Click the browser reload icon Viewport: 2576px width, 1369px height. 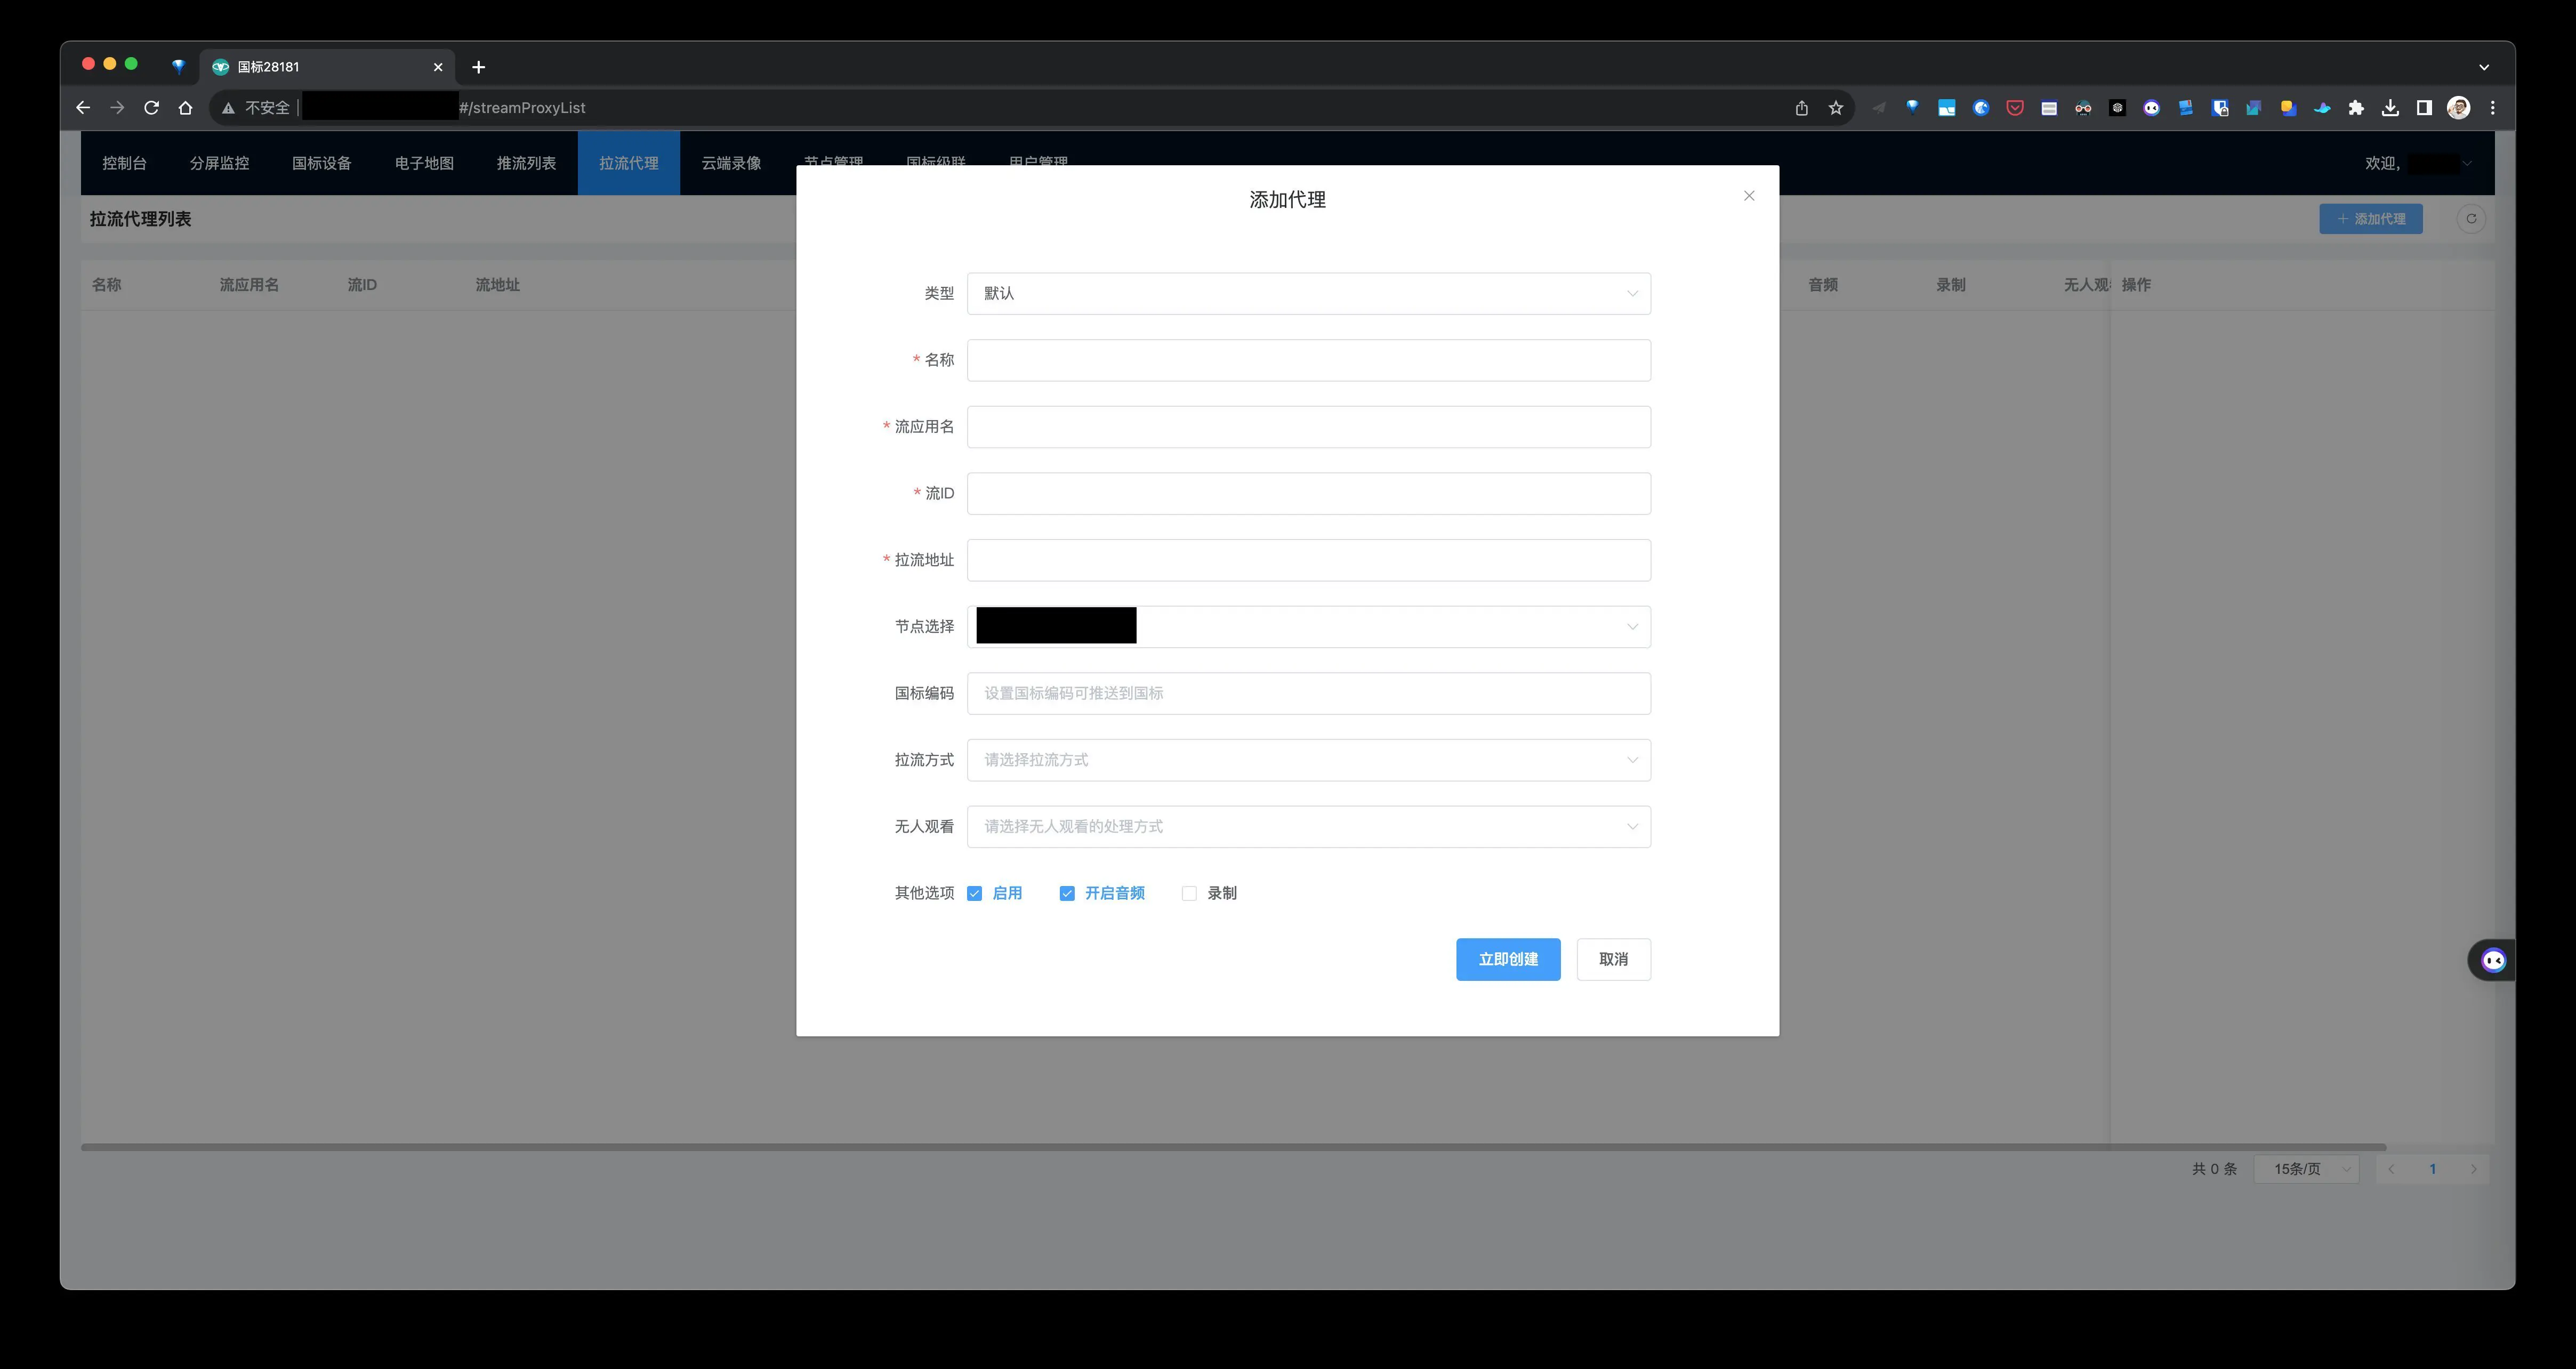coord(151,108)
